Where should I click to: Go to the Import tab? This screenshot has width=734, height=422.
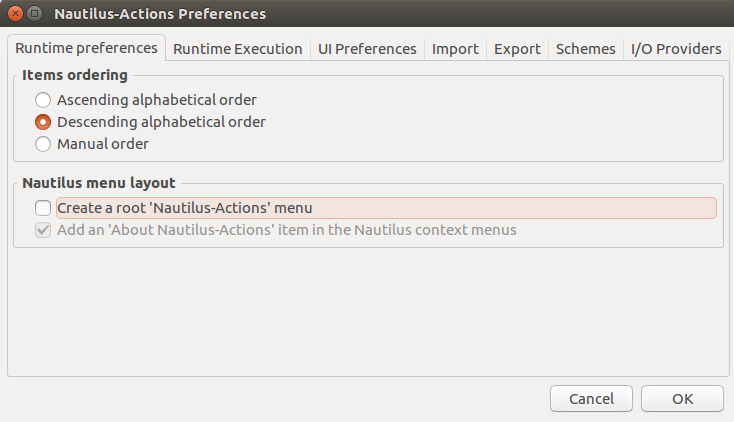pos(455,49)
